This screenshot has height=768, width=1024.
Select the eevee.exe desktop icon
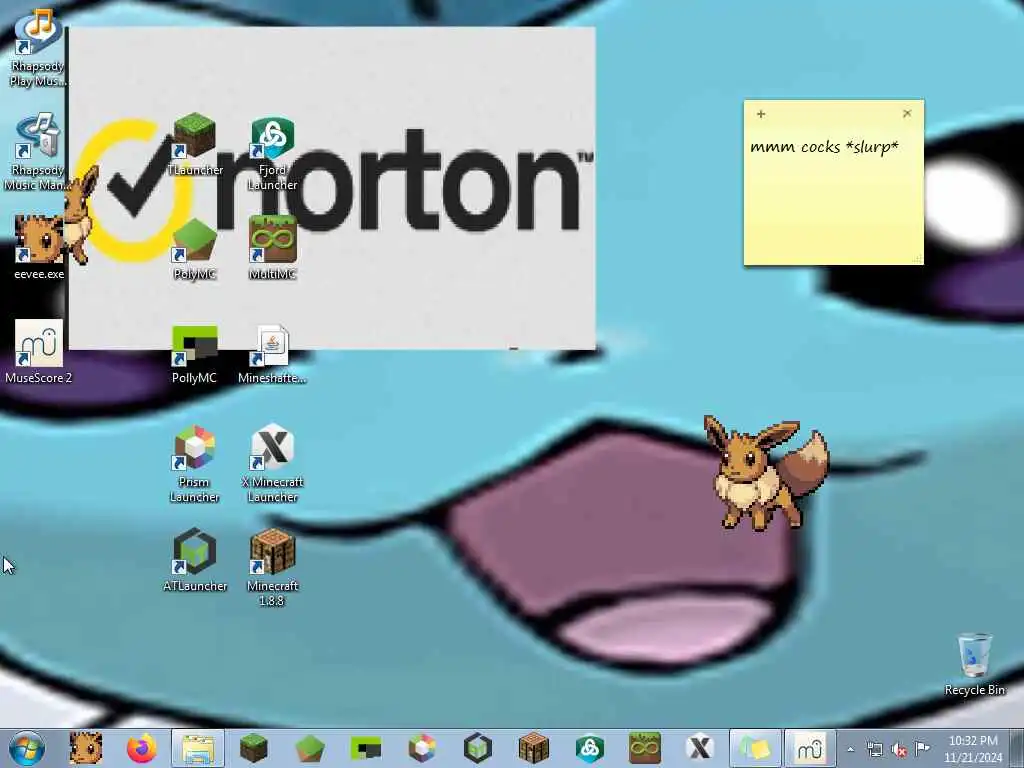point(39,247)
